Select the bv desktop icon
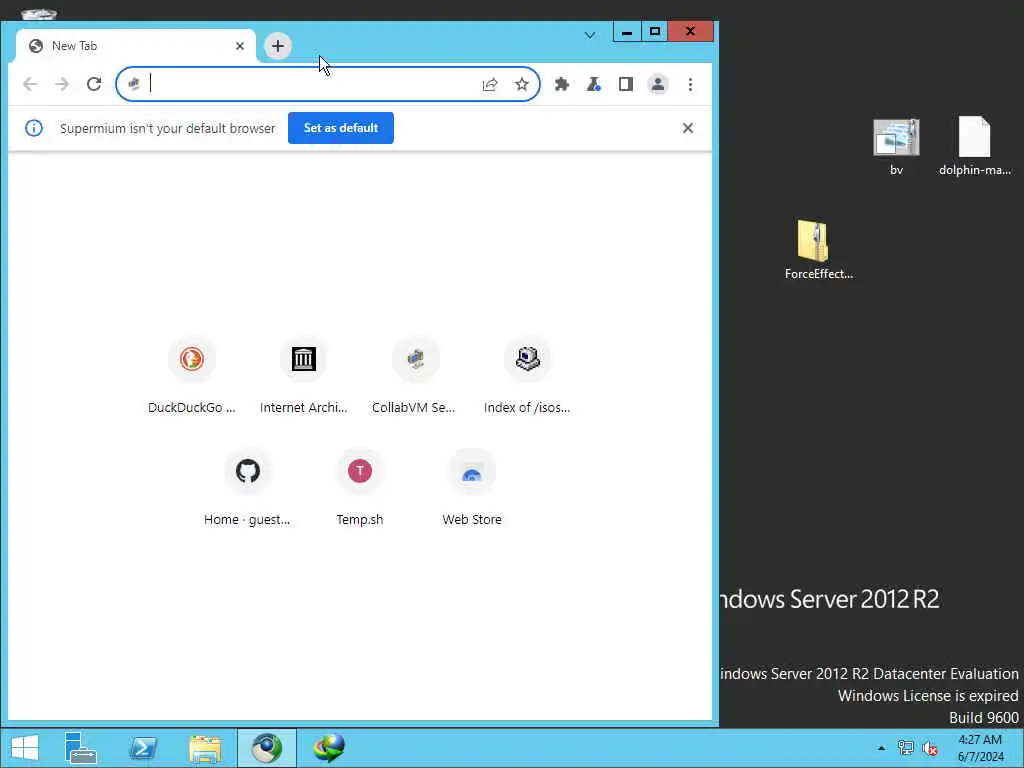1024x768 pixels. point(897,147)
